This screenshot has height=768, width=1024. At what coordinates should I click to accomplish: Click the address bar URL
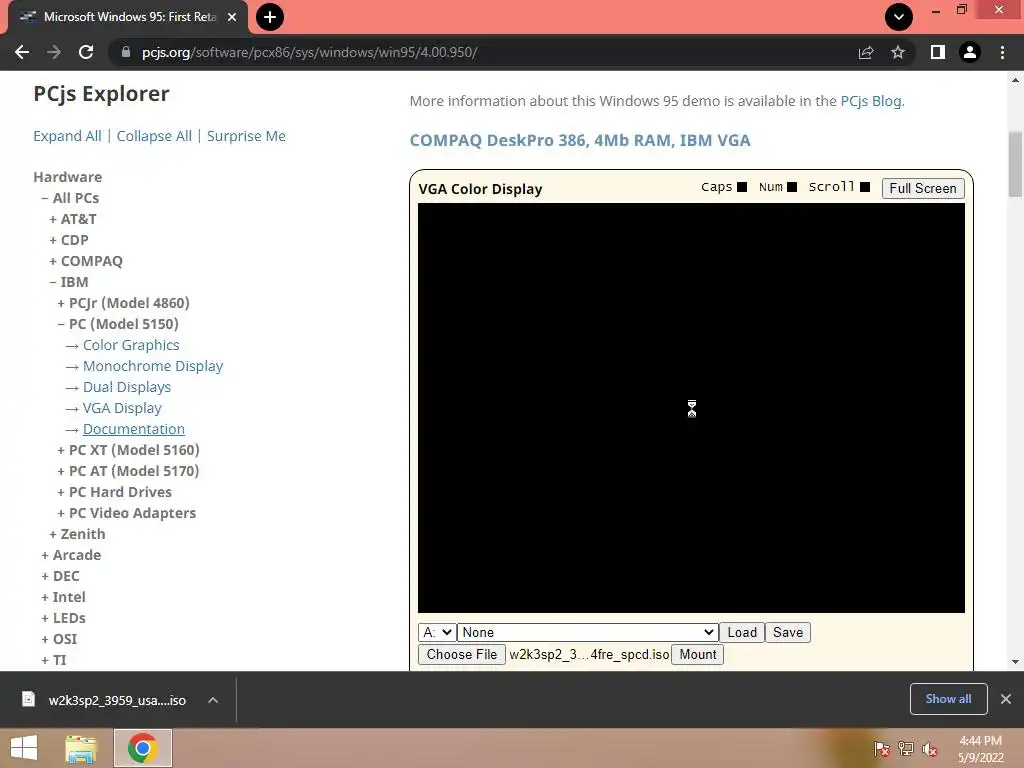click(310, 52)
